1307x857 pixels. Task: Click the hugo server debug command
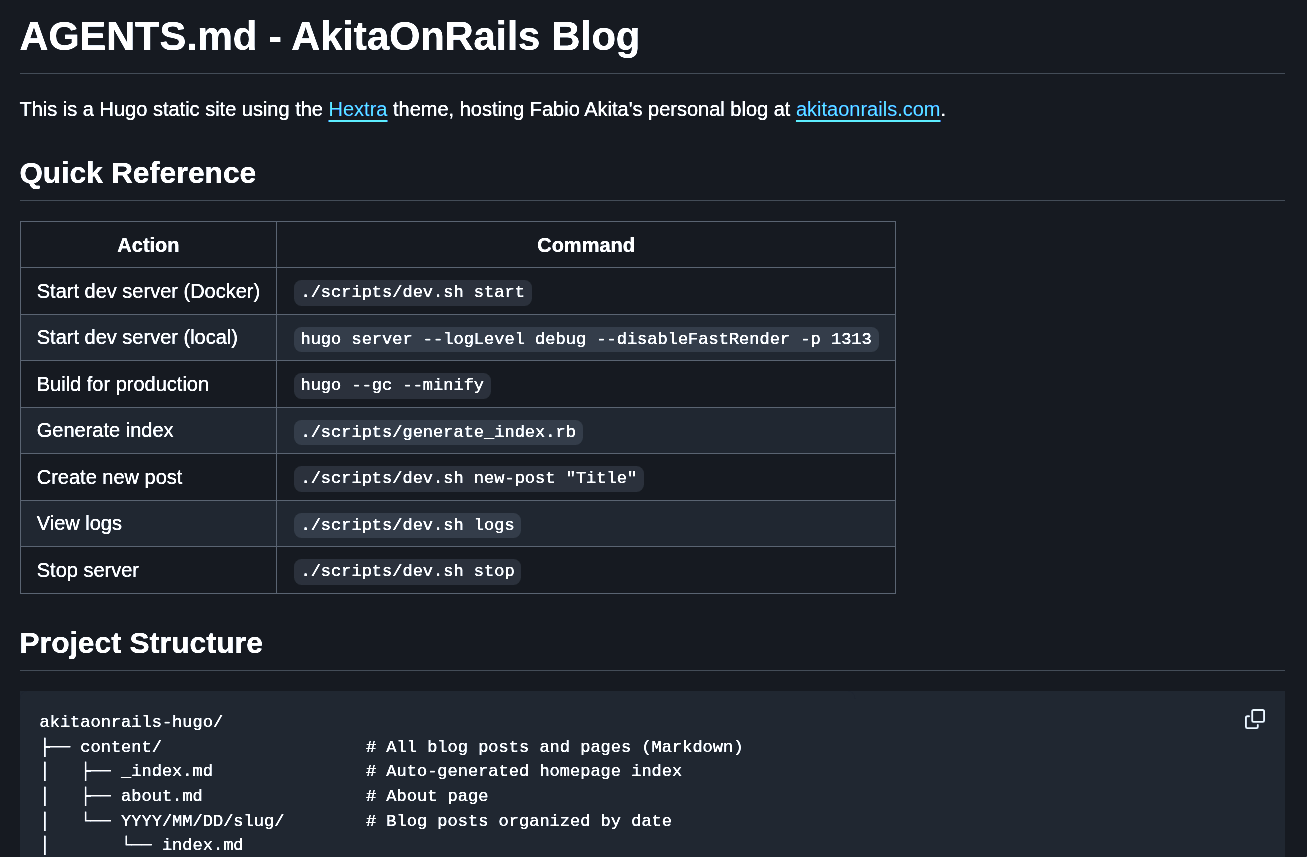pyautogui.click(x=585, y=339)
